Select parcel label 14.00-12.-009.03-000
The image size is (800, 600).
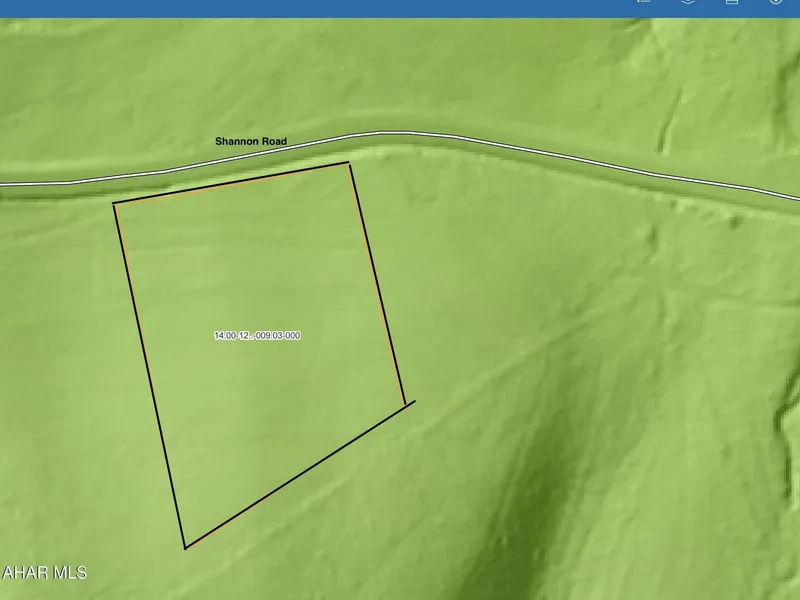point(257,336)
